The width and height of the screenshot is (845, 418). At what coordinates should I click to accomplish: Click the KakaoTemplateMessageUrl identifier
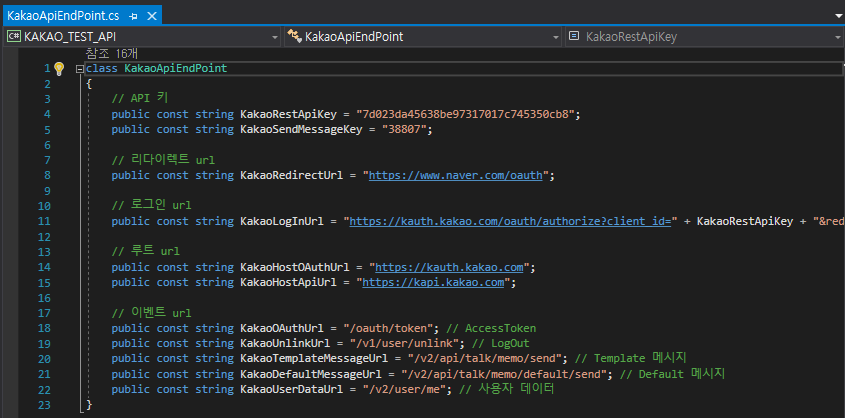click(314, 359)
